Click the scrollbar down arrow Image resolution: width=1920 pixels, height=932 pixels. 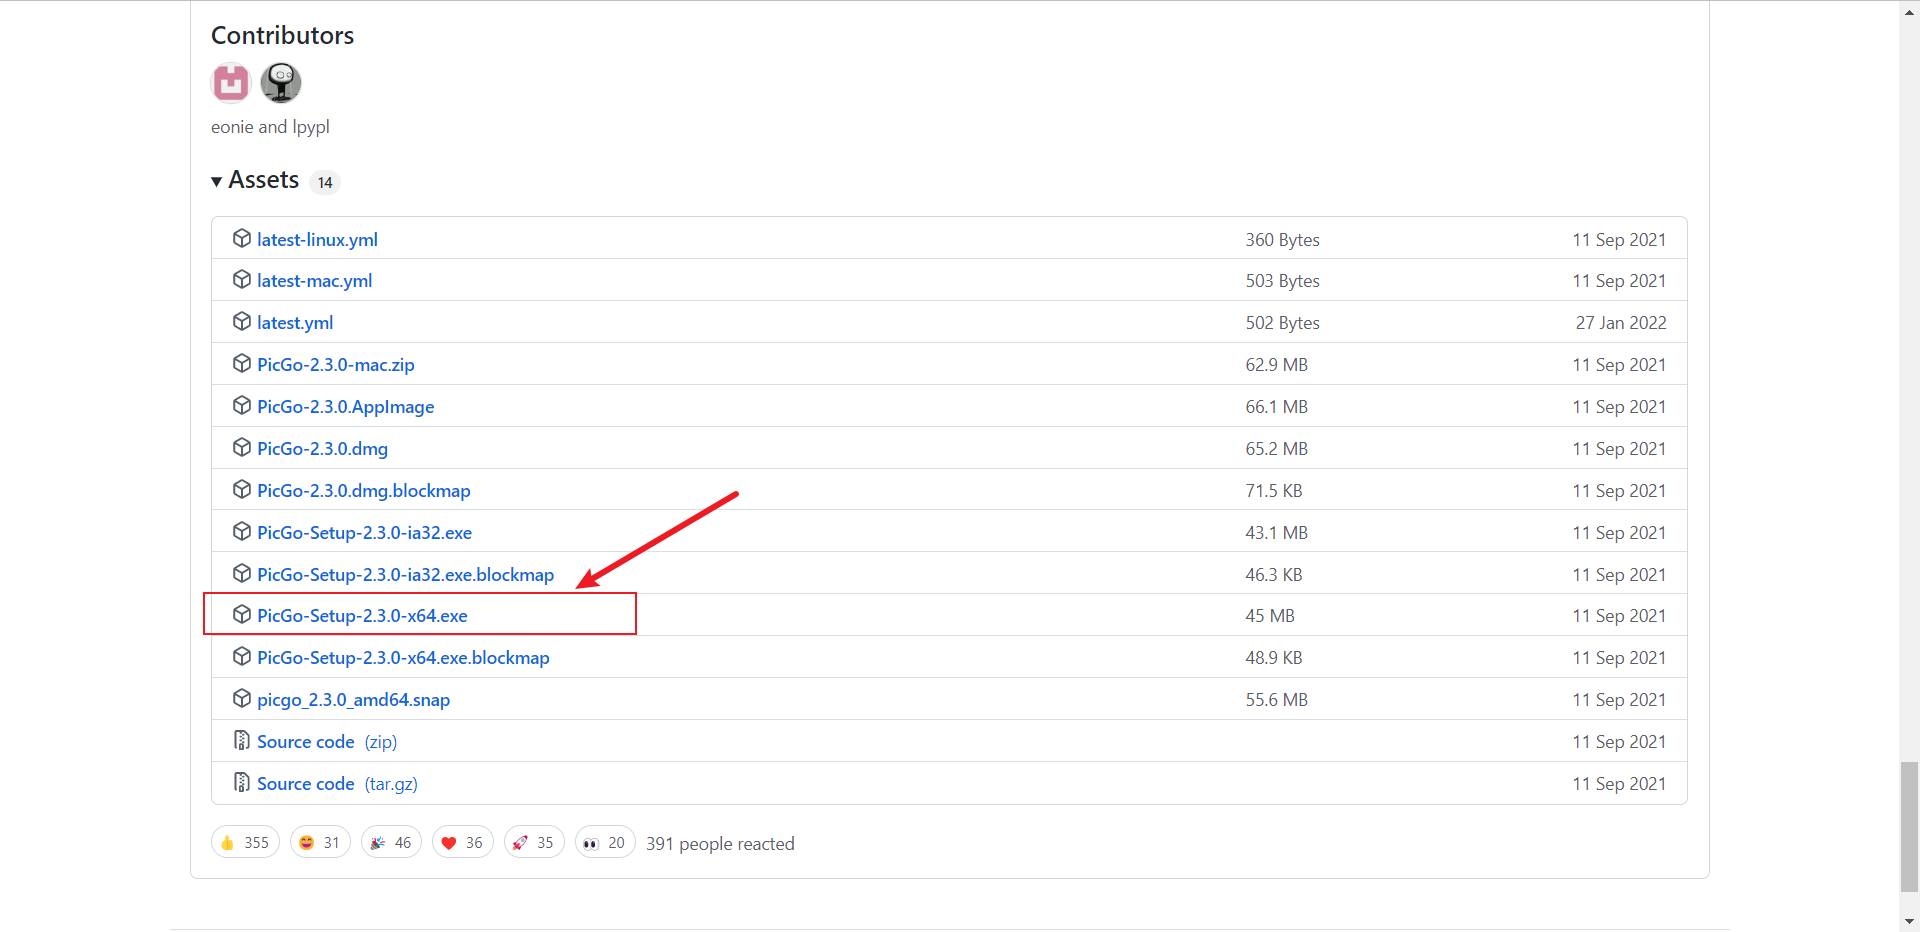(1909, 921)
